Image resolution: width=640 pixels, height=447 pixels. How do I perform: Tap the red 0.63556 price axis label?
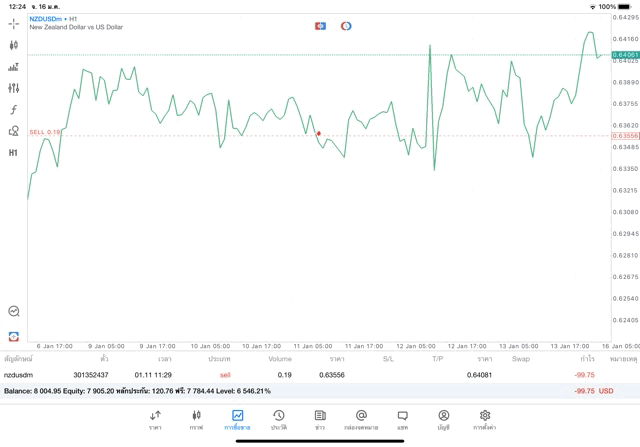pyautogui.click(x=625, y=136)
